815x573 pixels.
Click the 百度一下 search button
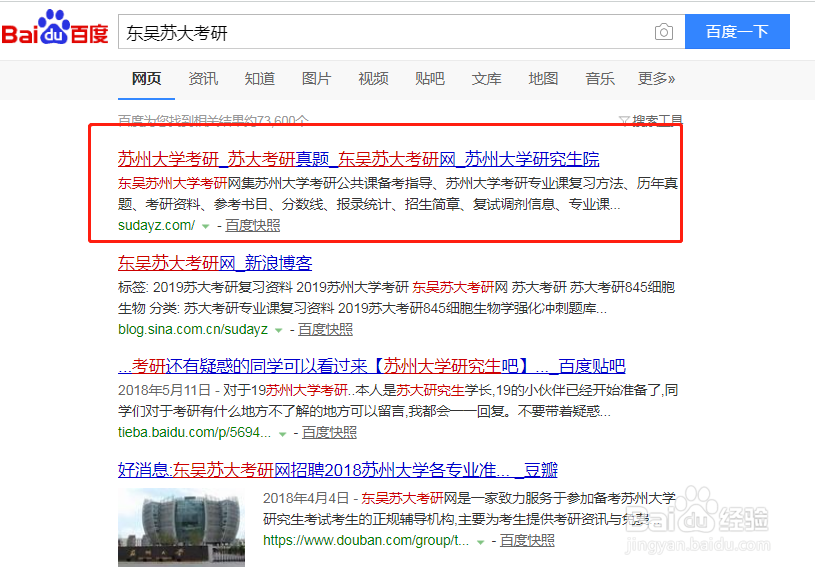[737, 32]
